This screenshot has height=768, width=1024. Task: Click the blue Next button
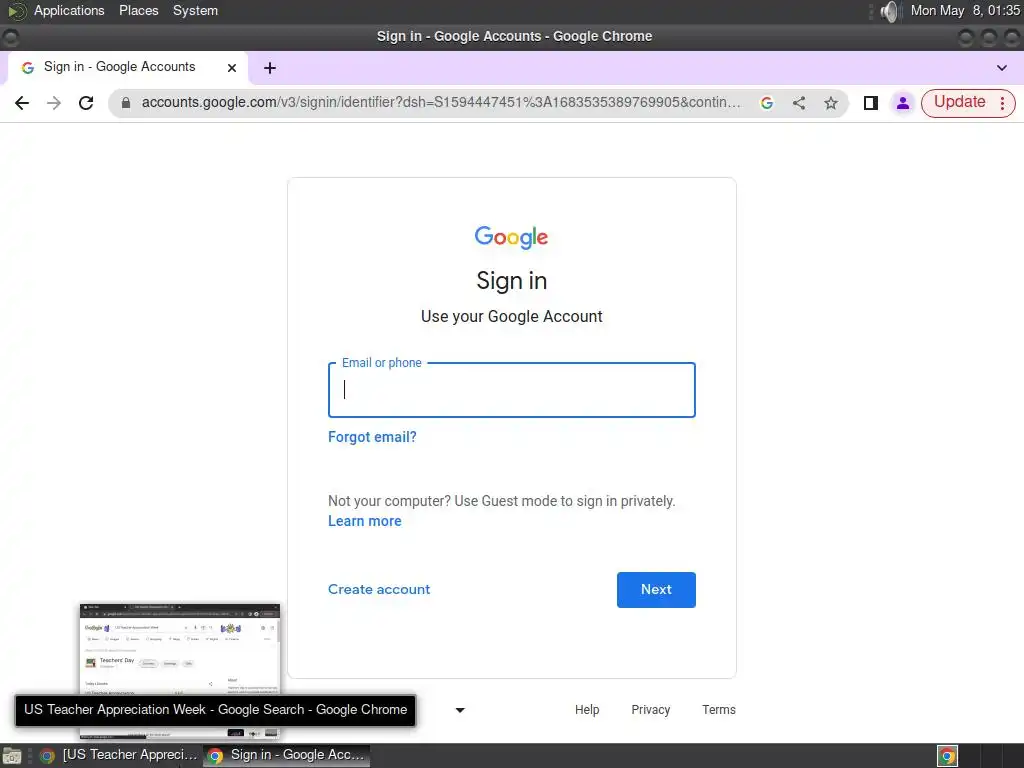click(656, 590)
